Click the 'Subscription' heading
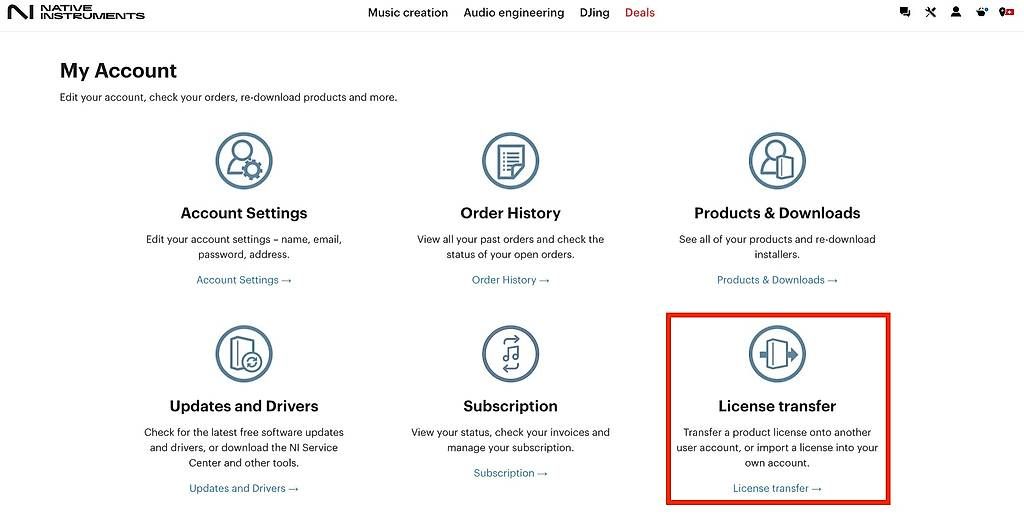The image size is (1024, 519). 511,406
